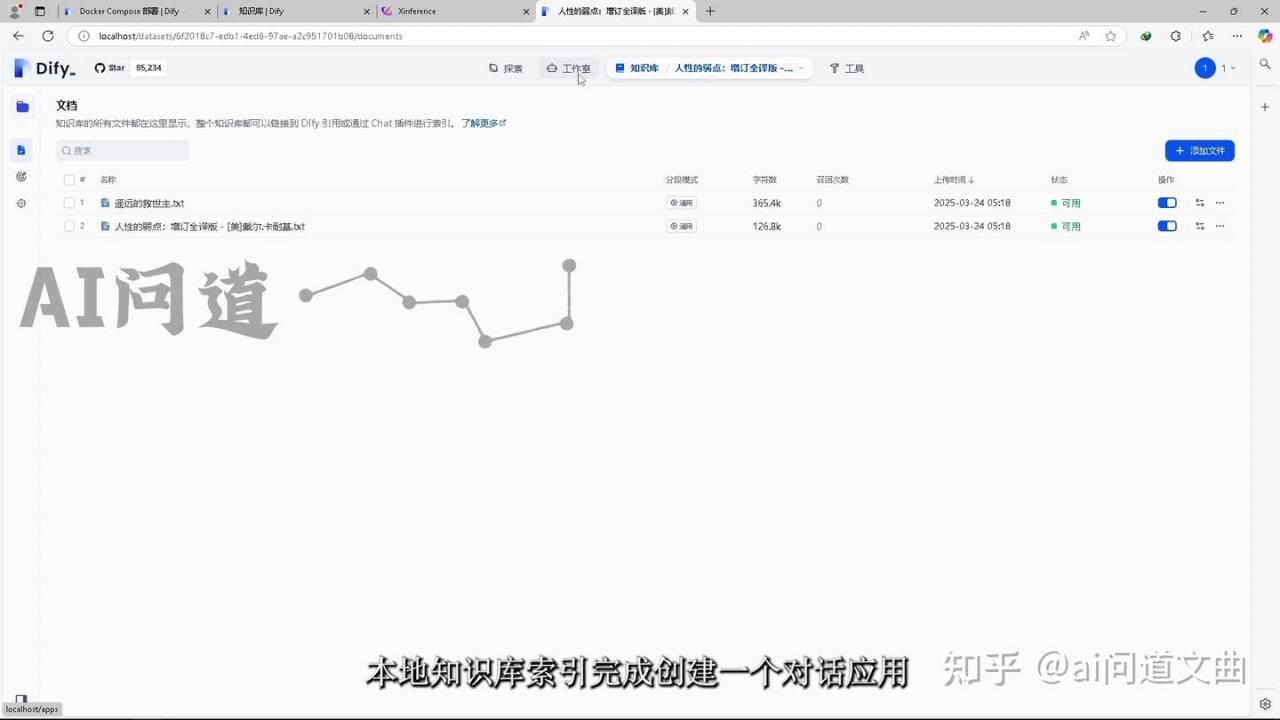Add item to Edge sidebar plus icon
Viewport: 1280px width, 720px height.
click(x=1265, y=107)
